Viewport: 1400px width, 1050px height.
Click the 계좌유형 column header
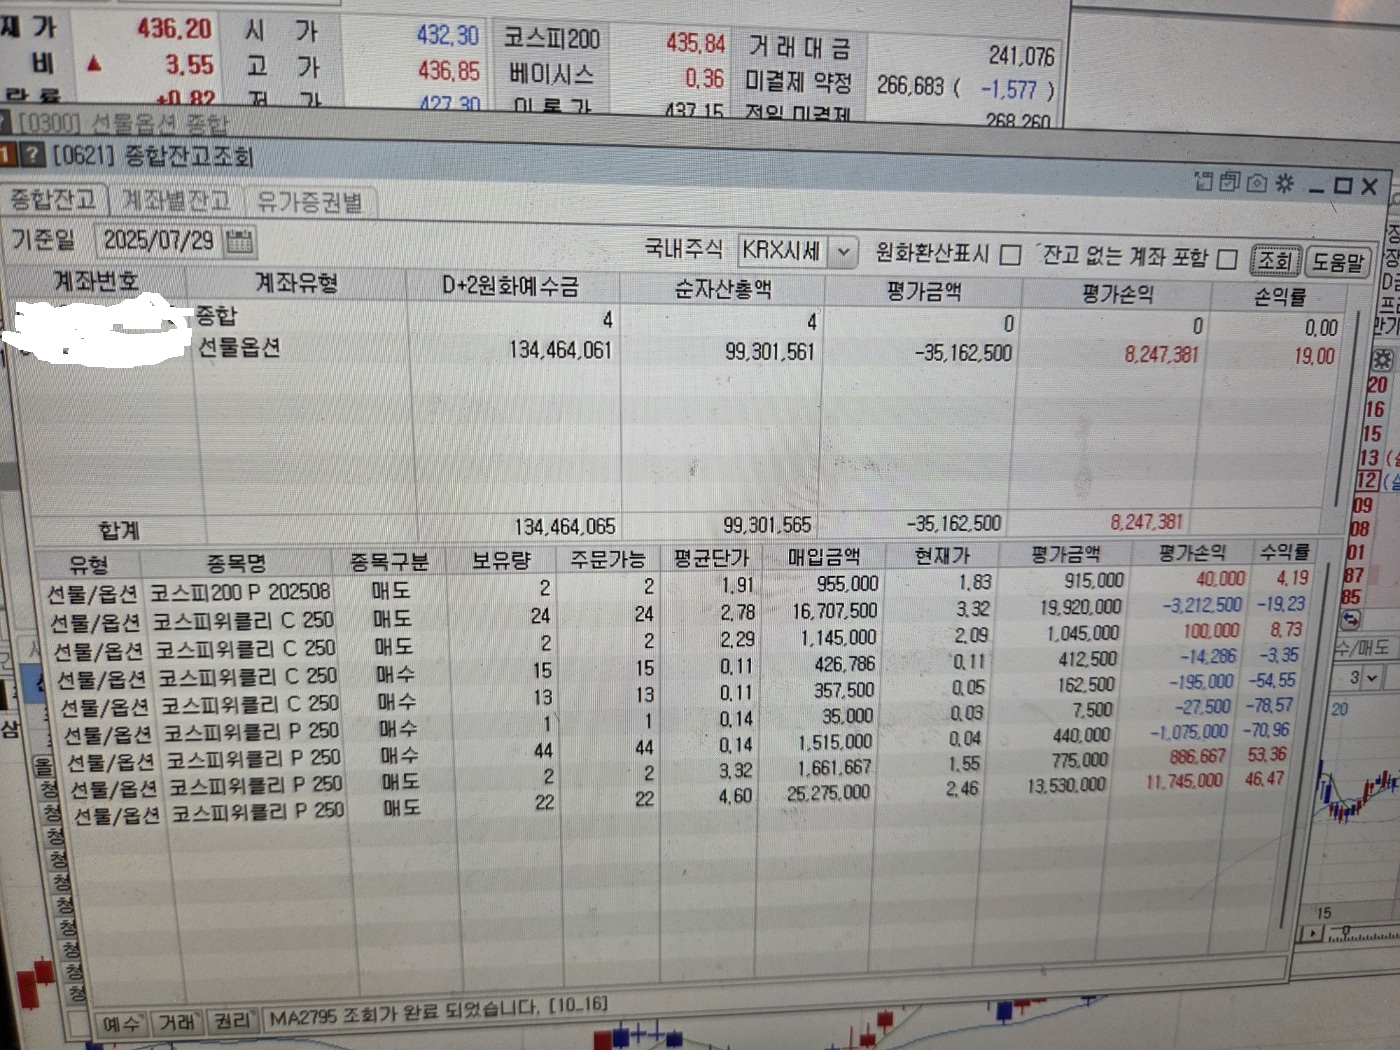[297, 283]
